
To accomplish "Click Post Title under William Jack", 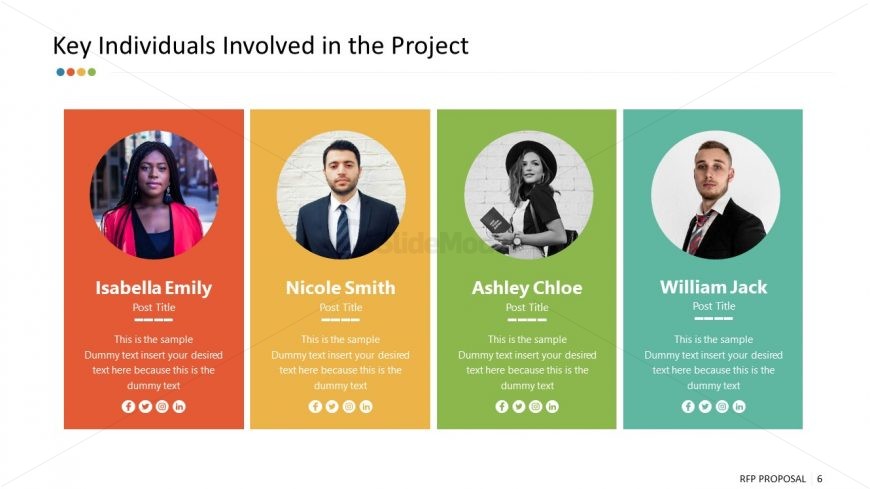I will pyautogui.click(x=714, y=306).
